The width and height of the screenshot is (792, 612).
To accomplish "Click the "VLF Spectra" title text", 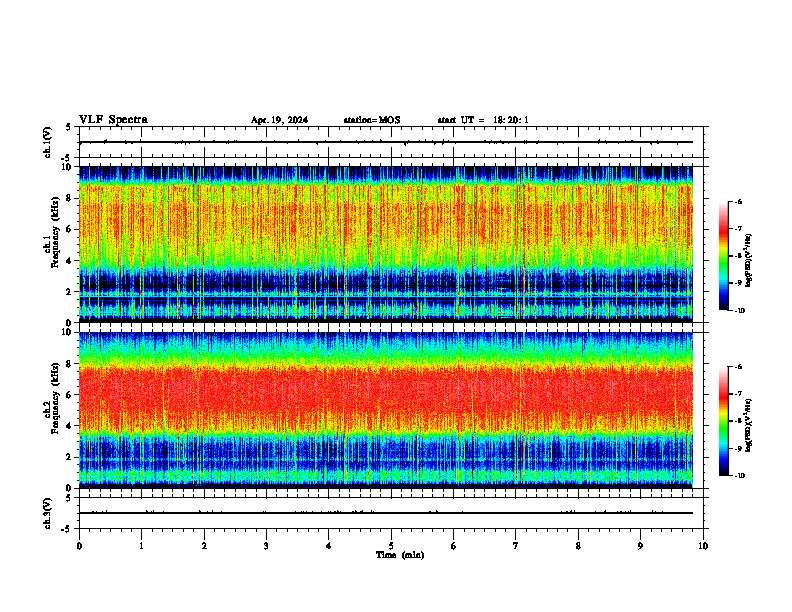I will pos(113,120).
